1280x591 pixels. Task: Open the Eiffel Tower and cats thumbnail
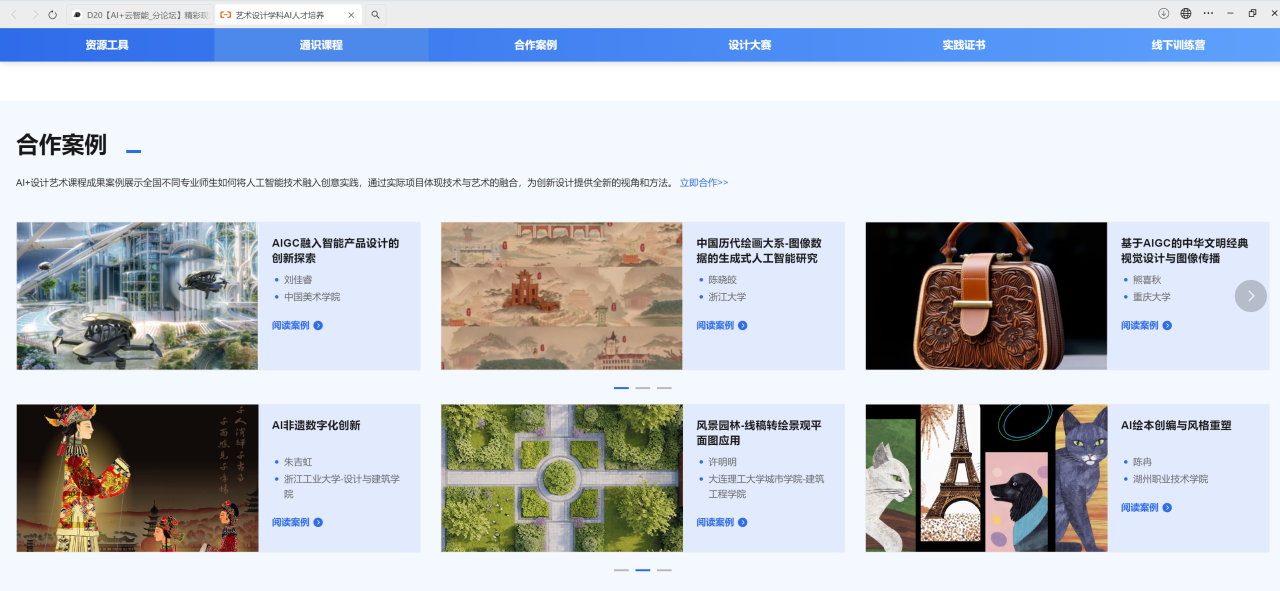[986, 478]
